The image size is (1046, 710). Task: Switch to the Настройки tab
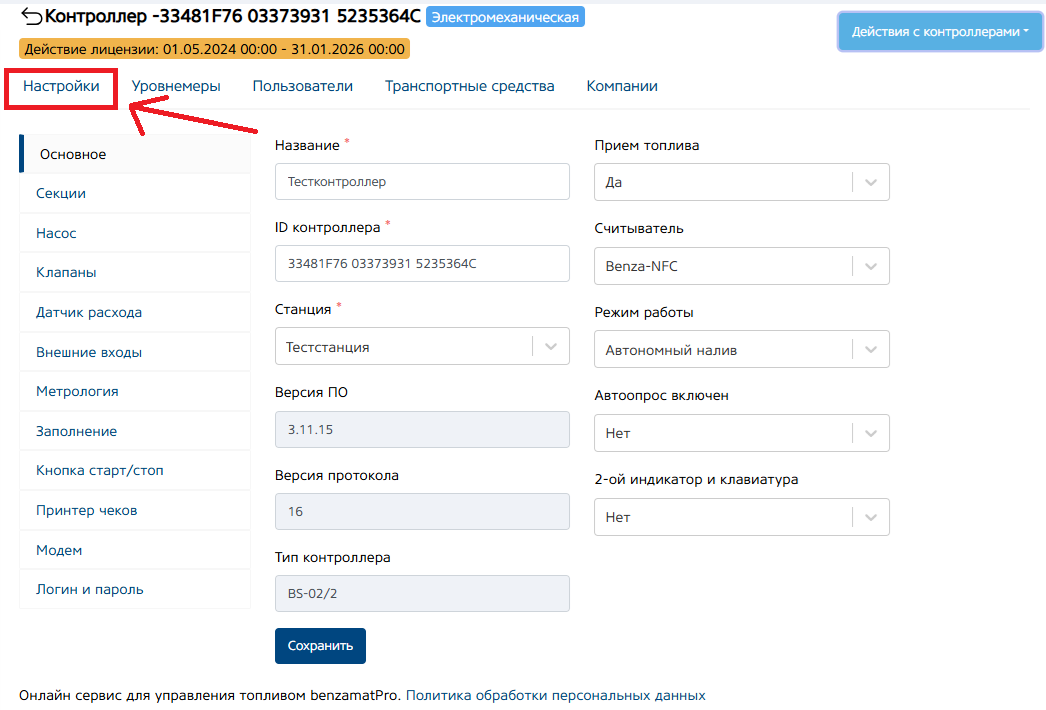(x=61, y=86)
